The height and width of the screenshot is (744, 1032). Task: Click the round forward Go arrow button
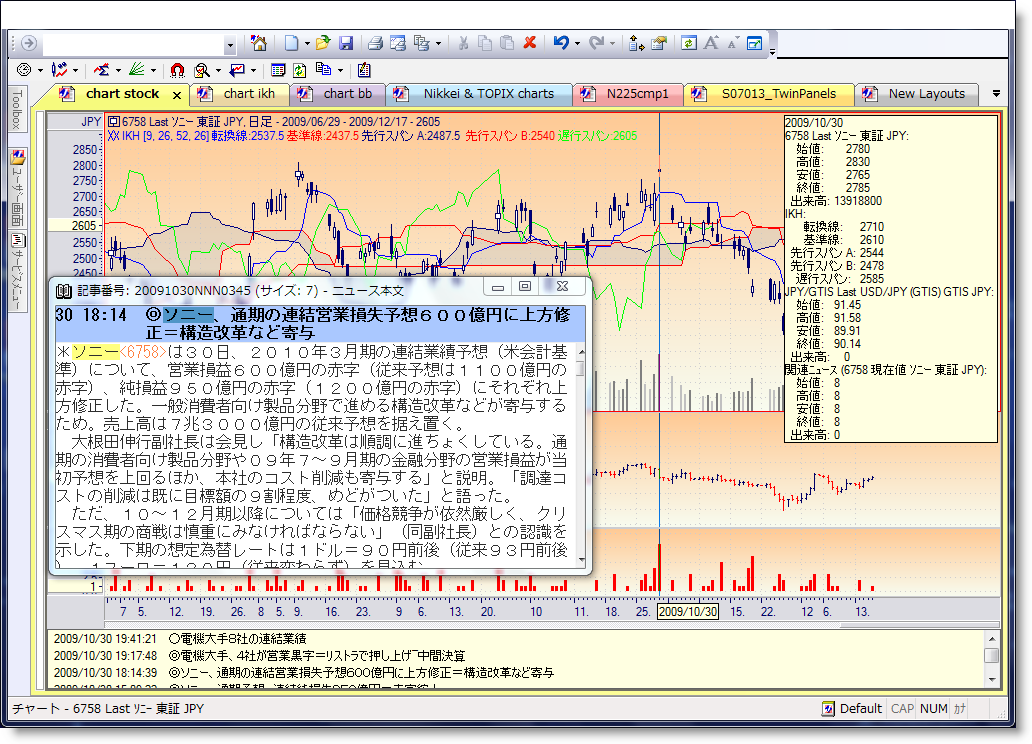click(29, 43)
